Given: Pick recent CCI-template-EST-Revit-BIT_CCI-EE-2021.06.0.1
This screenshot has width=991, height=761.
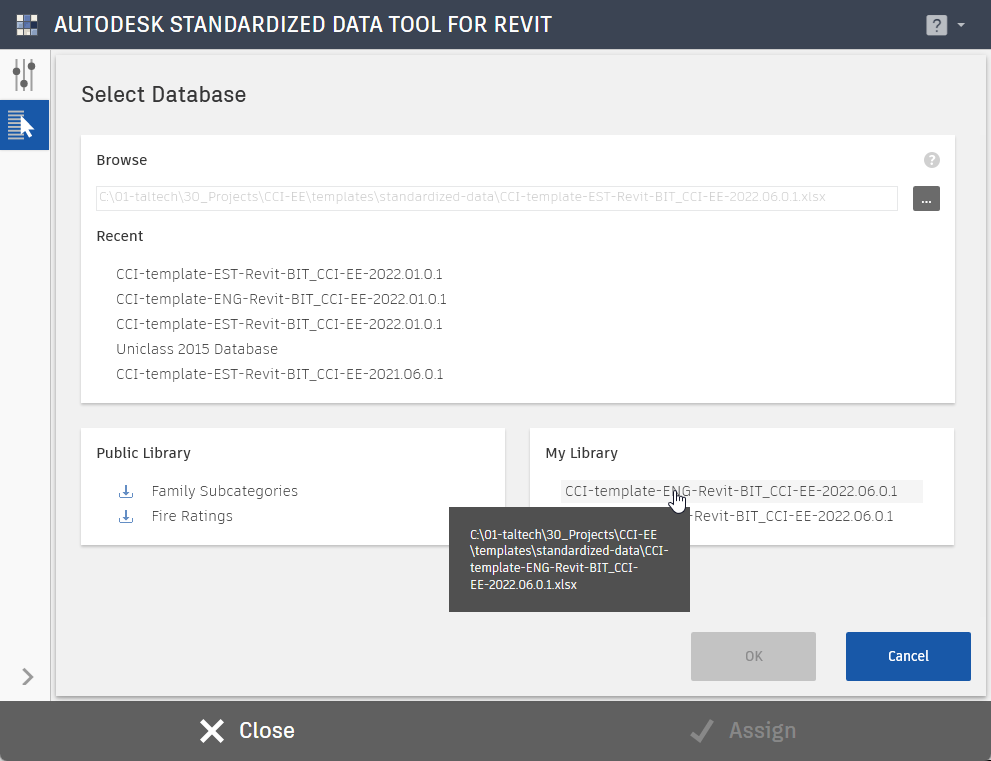Looking at the screenshot, I should (x=280, y=374).
